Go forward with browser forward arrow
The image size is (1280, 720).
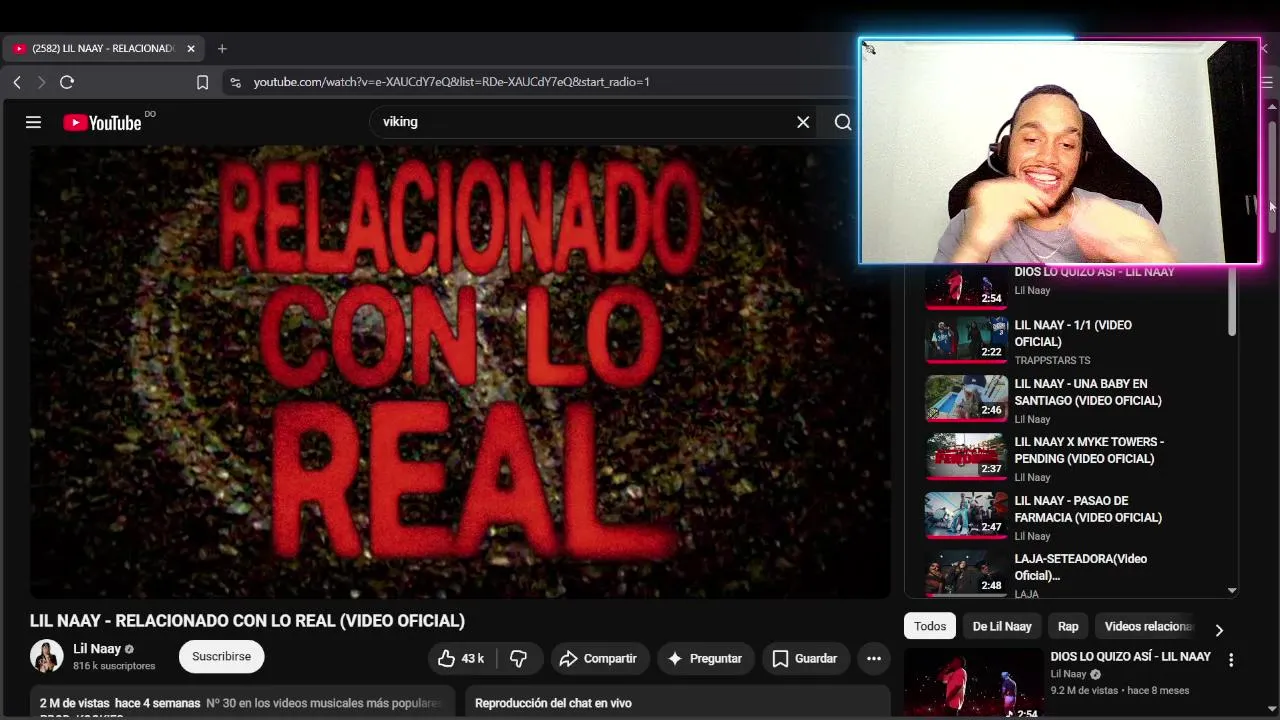click(41, 82)
